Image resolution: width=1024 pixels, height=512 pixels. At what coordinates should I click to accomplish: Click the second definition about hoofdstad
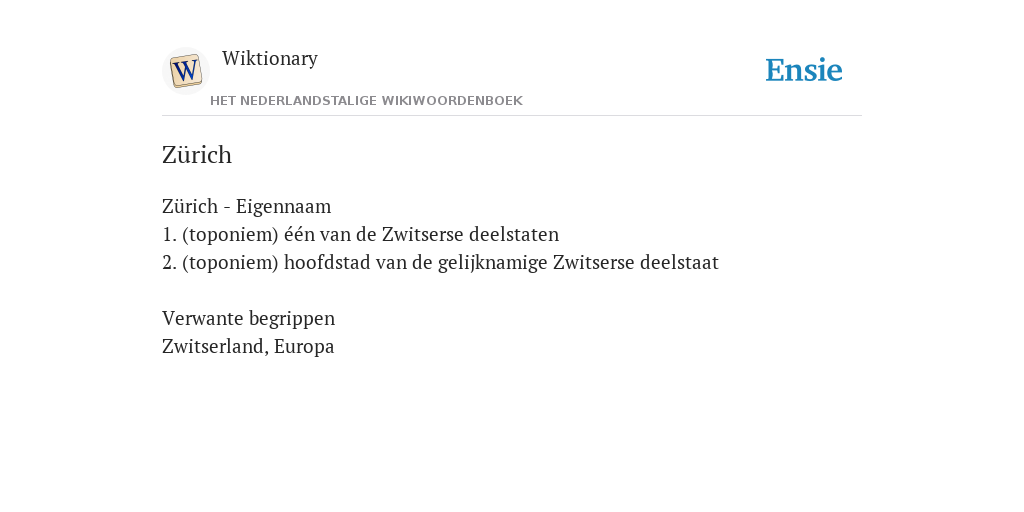440,263
